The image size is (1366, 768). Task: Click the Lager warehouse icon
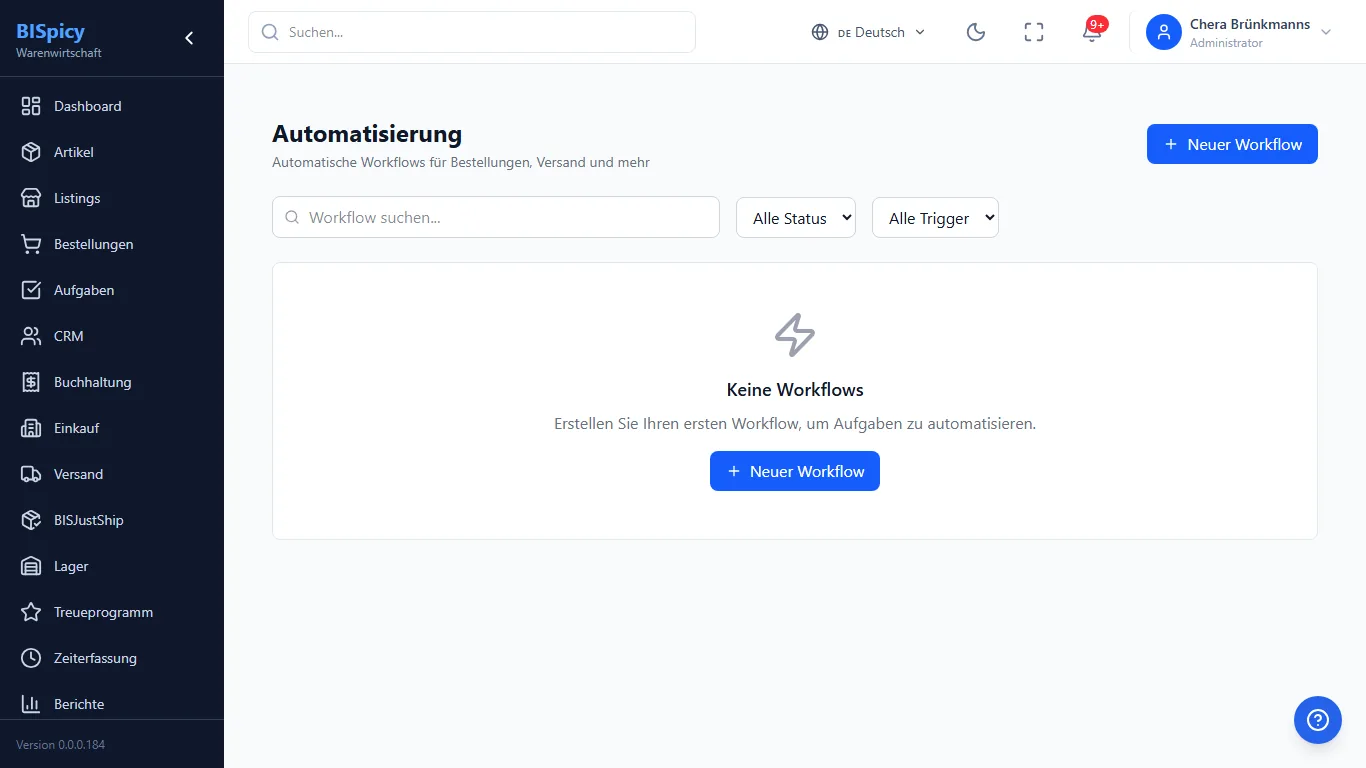[x=31, y=566]
